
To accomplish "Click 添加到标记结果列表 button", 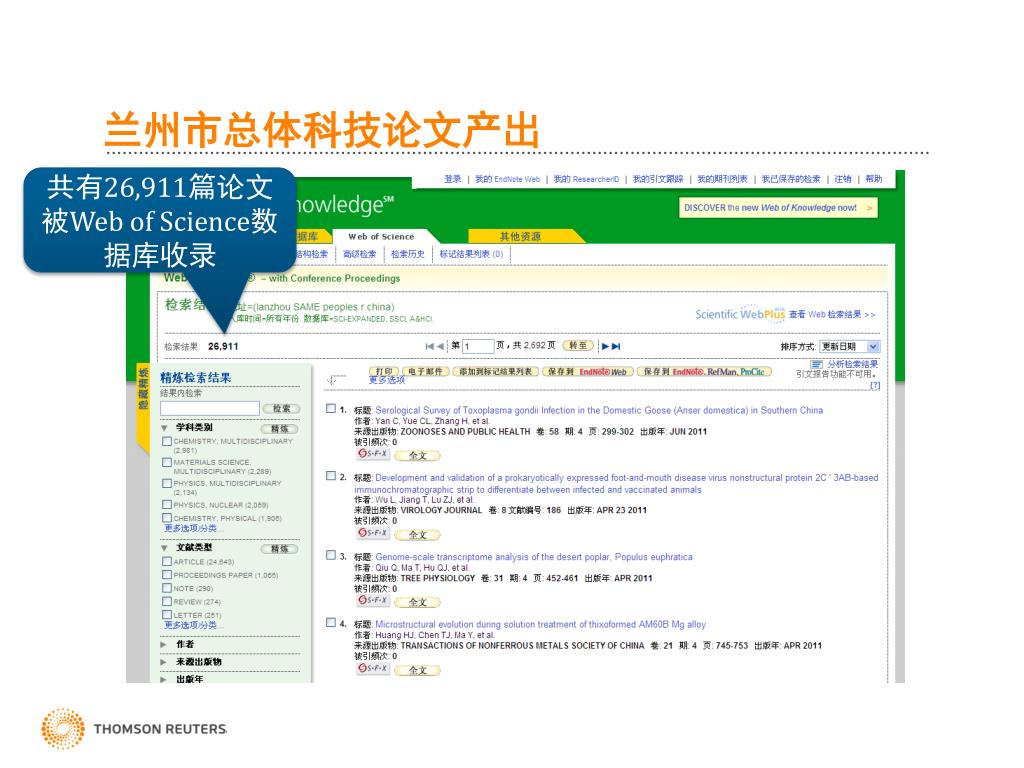I will (x=496, y=372).
